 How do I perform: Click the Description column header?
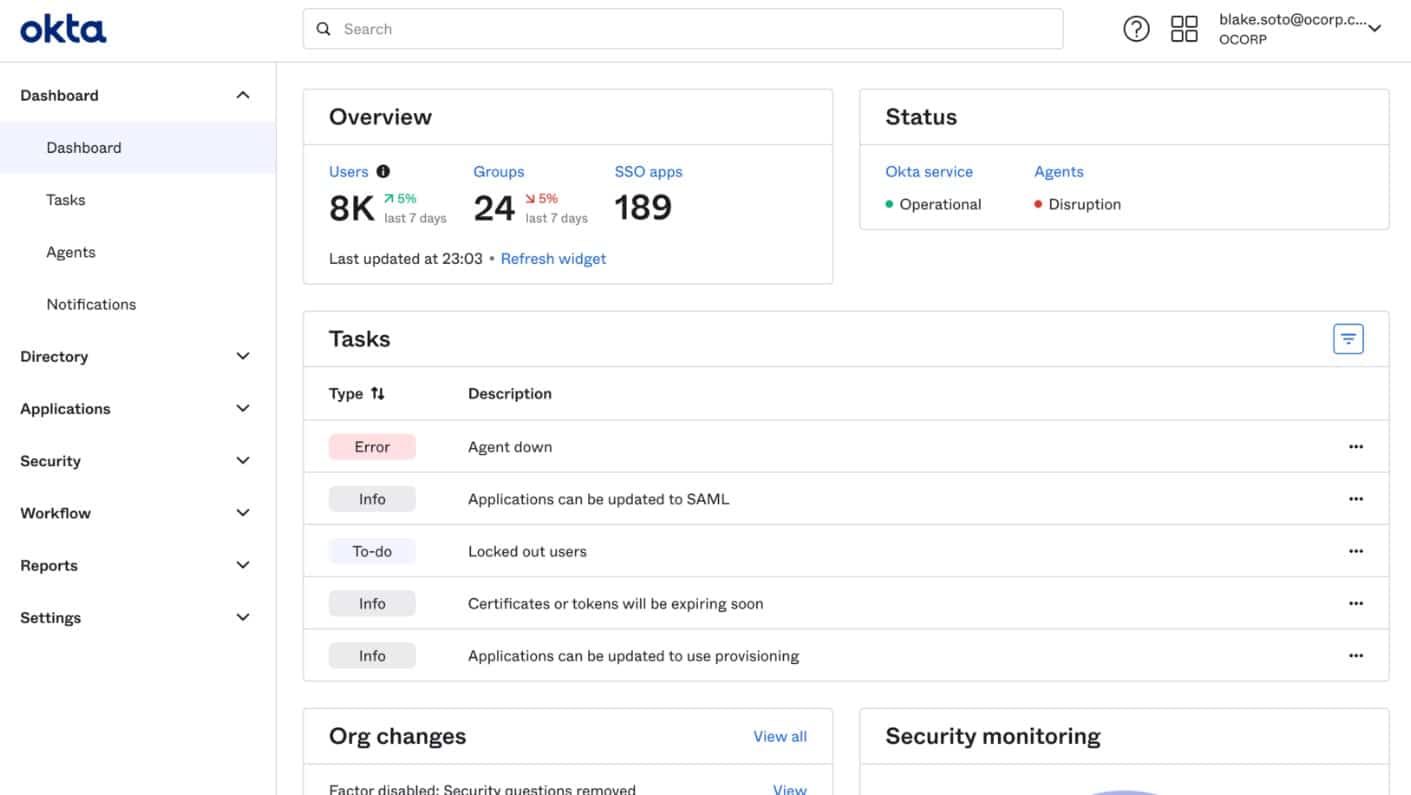pyautogui.click(x=510, y=393)
